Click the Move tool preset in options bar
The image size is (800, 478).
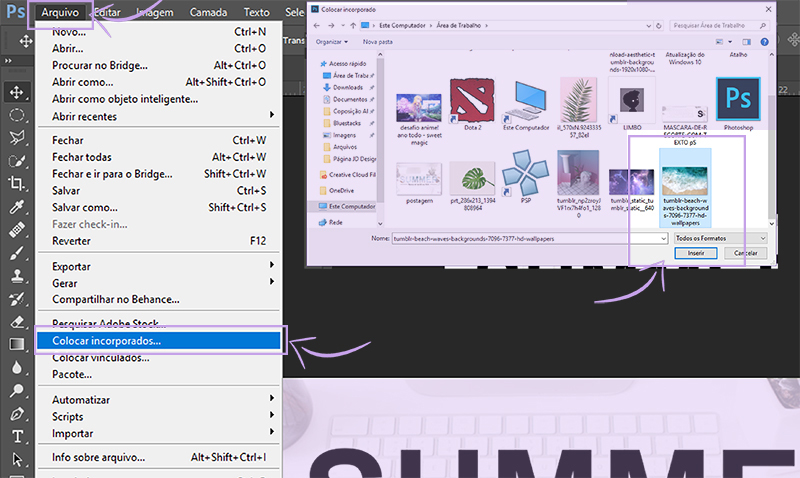25,41
